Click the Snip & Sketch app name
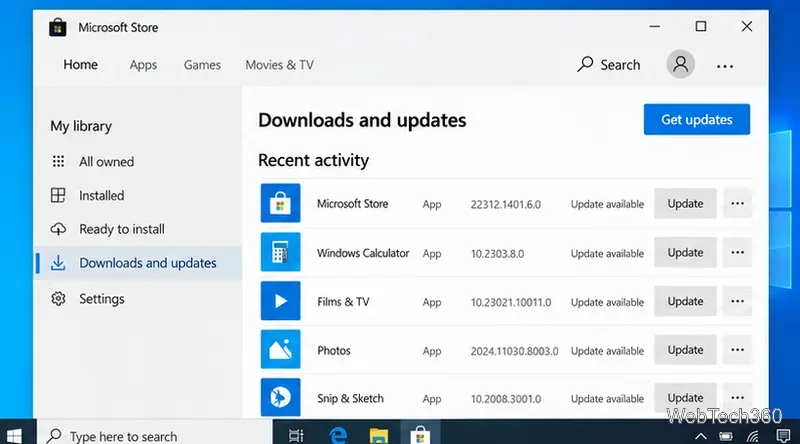This screenshot has width=800, height=444. 350,399
